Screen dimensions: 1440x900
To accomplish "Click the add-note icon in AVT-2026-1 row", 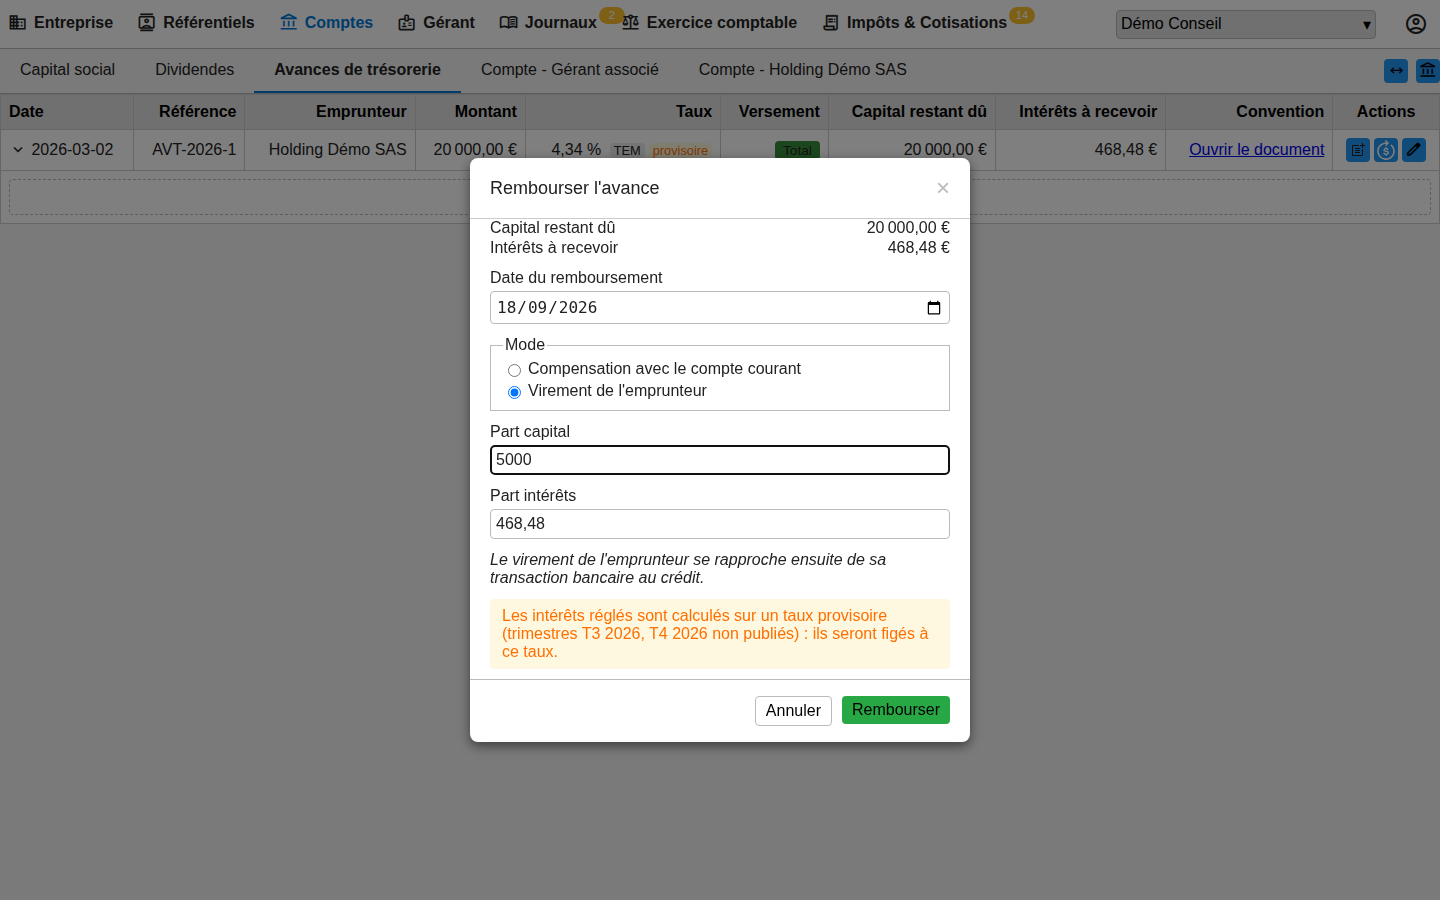I will click(1358, 150).
